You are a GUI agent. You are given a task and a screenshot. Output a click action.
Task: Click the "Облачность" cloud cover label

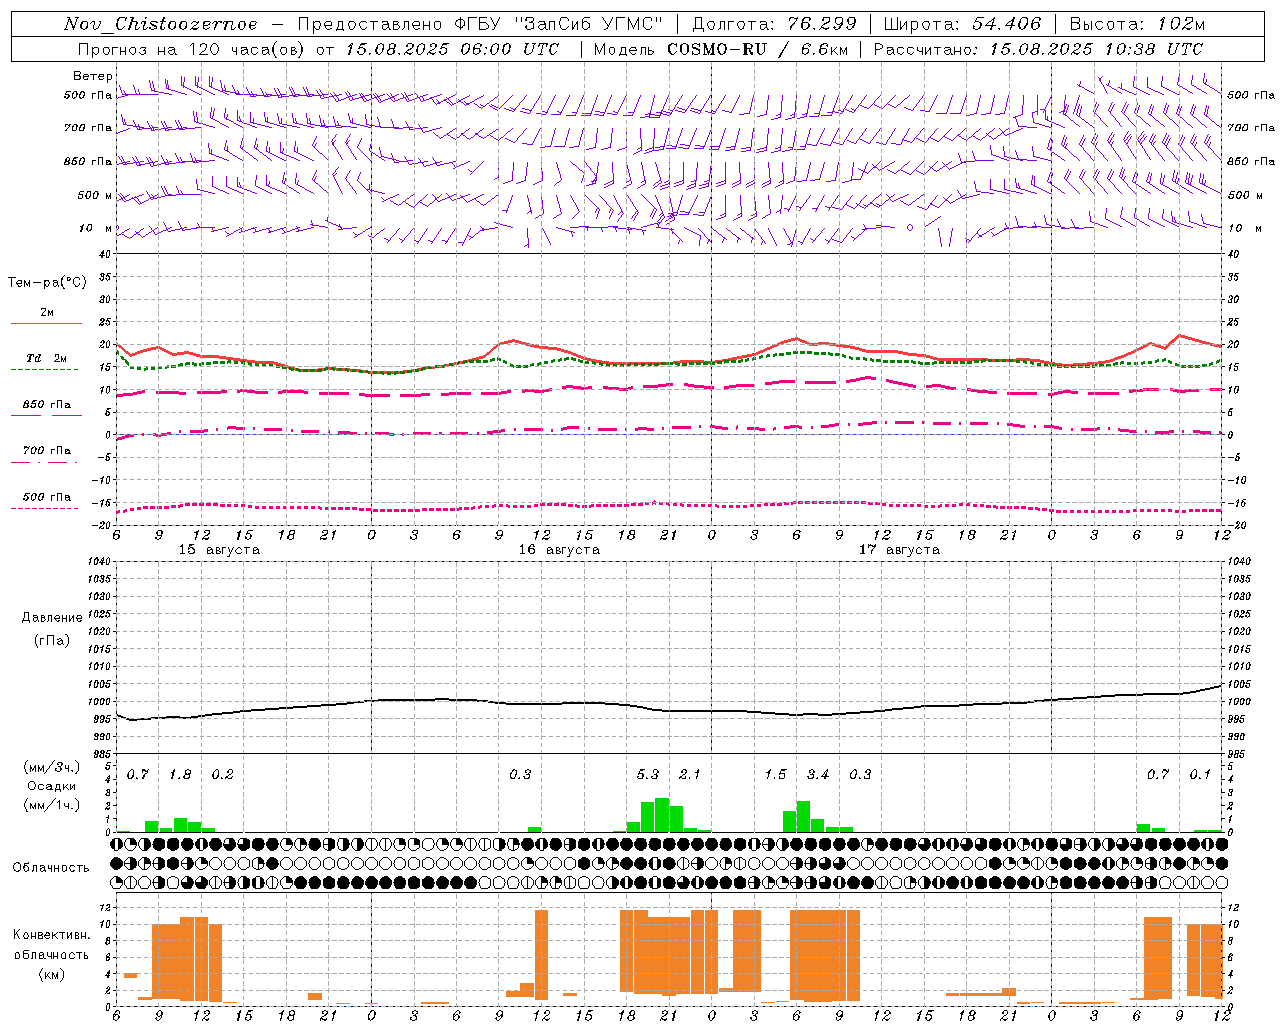[51, 868]
